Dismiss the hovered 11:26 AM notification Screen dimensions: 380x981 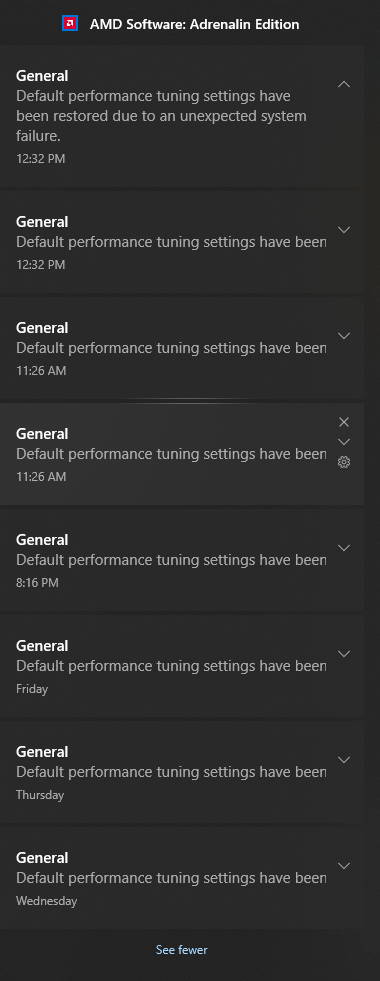click(x=344, y=422)
